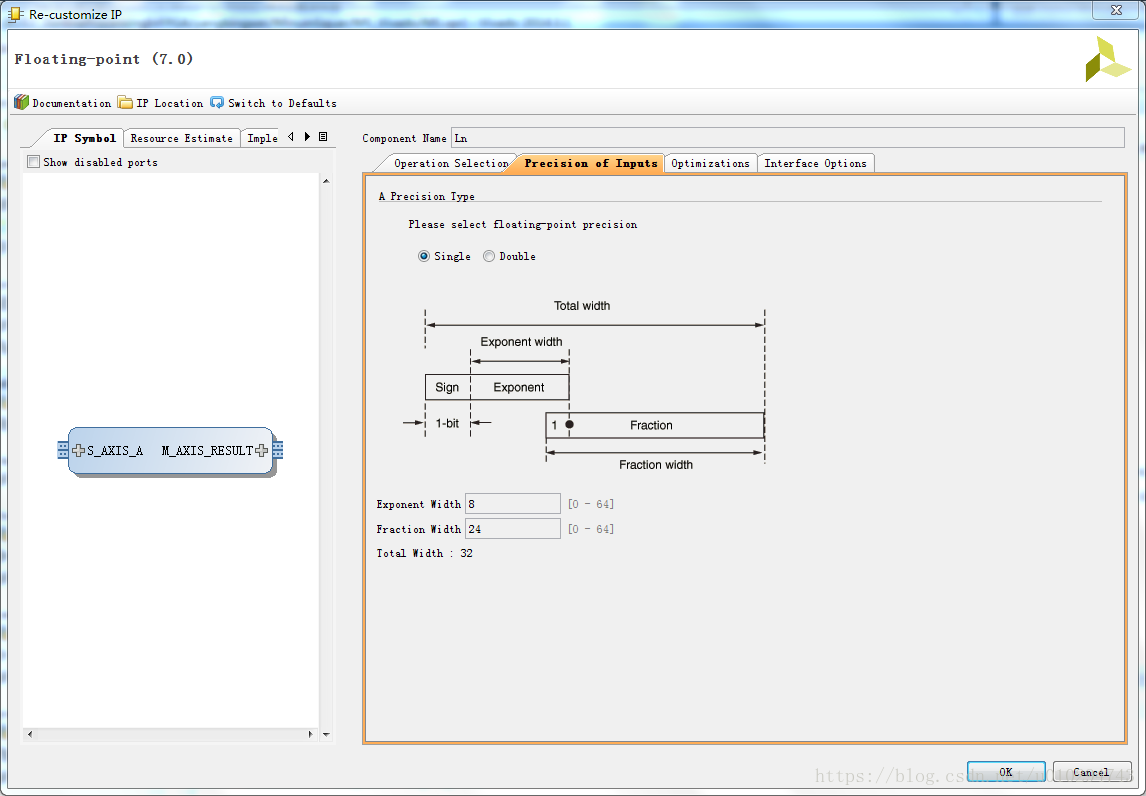
Task: Open the Operation Selection tab
Action: [450, 163]
